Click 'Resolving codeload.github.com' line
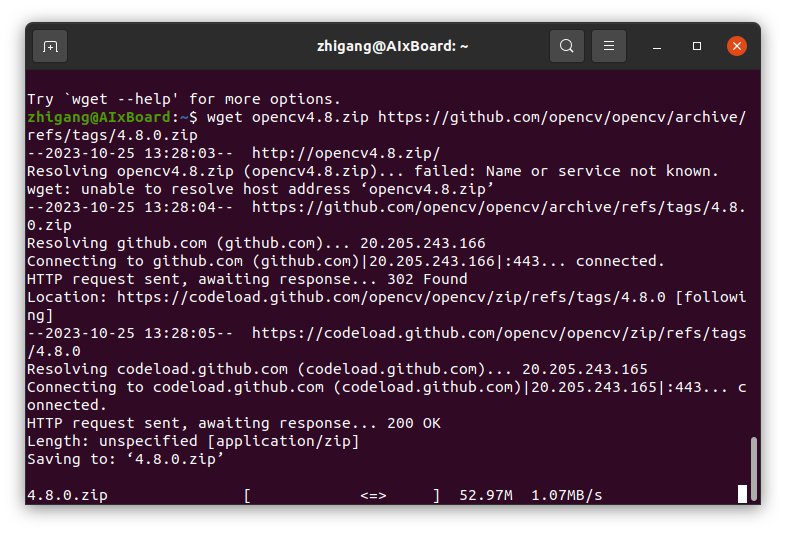The height and width of the screenshot is (533, 786). pyautogui.click(x=337, y=370)
